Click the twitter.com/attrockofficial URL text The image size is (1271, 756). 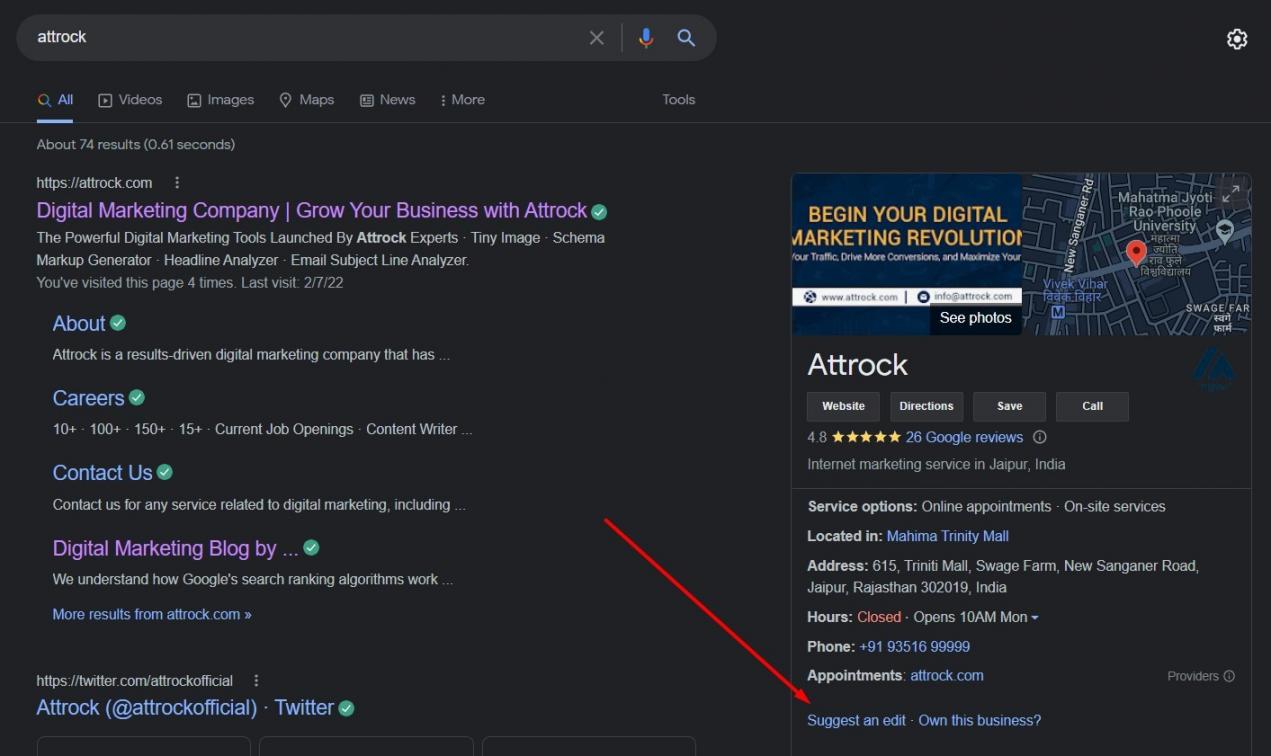134,680
